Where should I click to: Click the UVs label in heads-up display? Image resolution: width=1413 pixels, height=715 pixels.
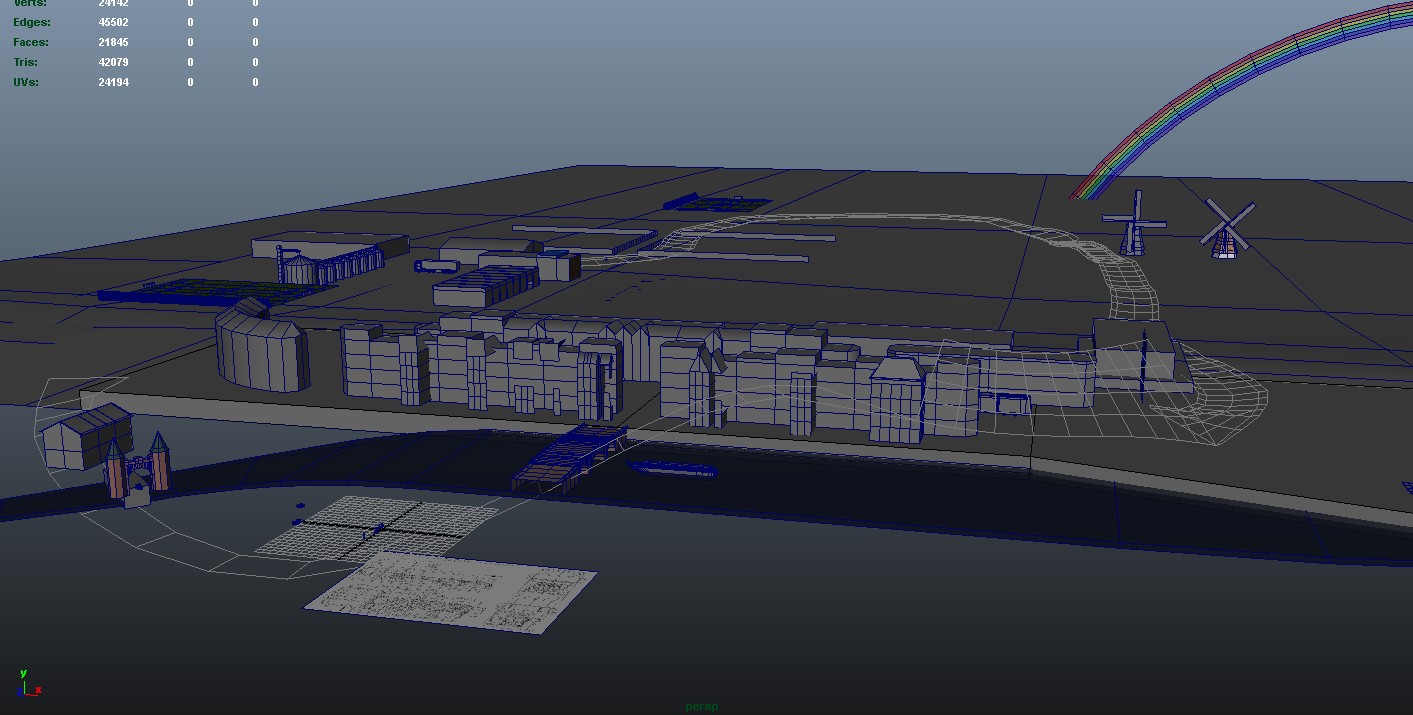coord(26,82)
